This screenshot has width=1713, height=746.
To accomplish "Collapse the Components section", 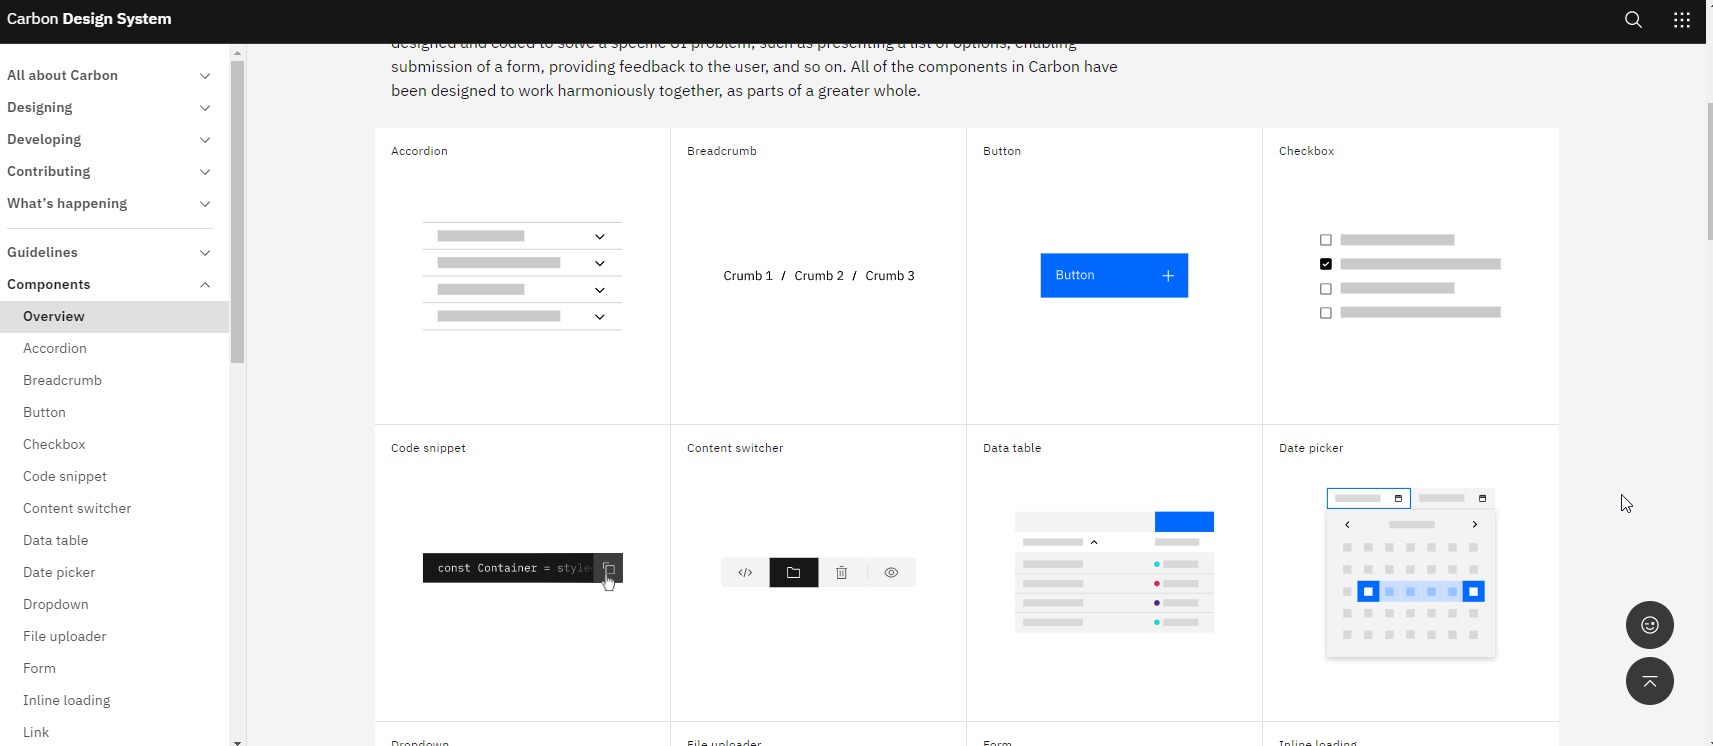I will [x=109, y=284].
